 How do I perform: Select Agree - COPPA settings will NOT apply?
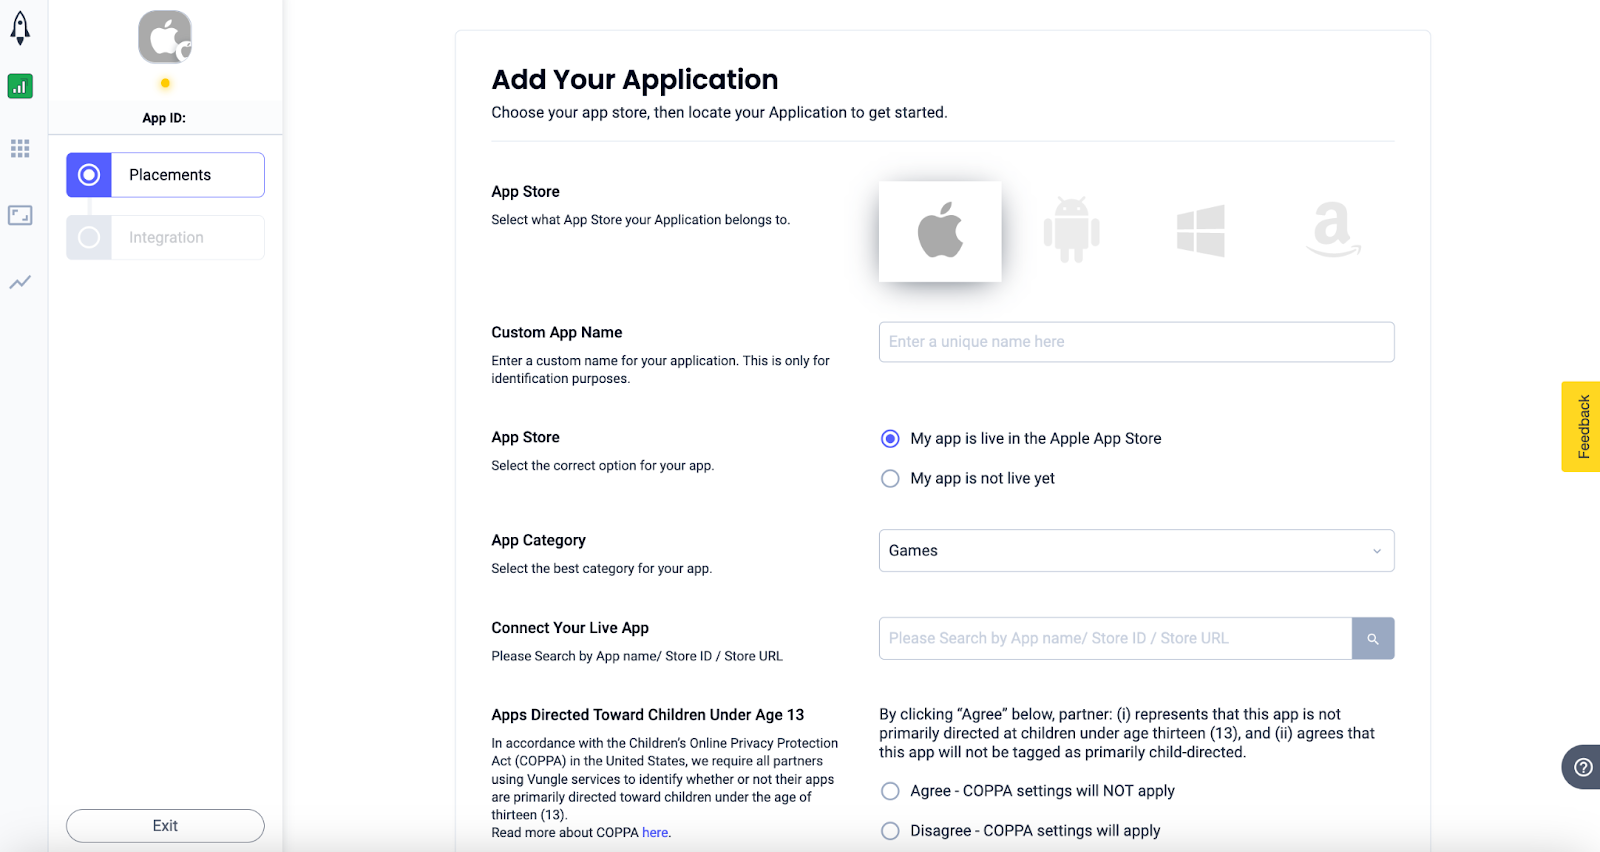[890, 791]
